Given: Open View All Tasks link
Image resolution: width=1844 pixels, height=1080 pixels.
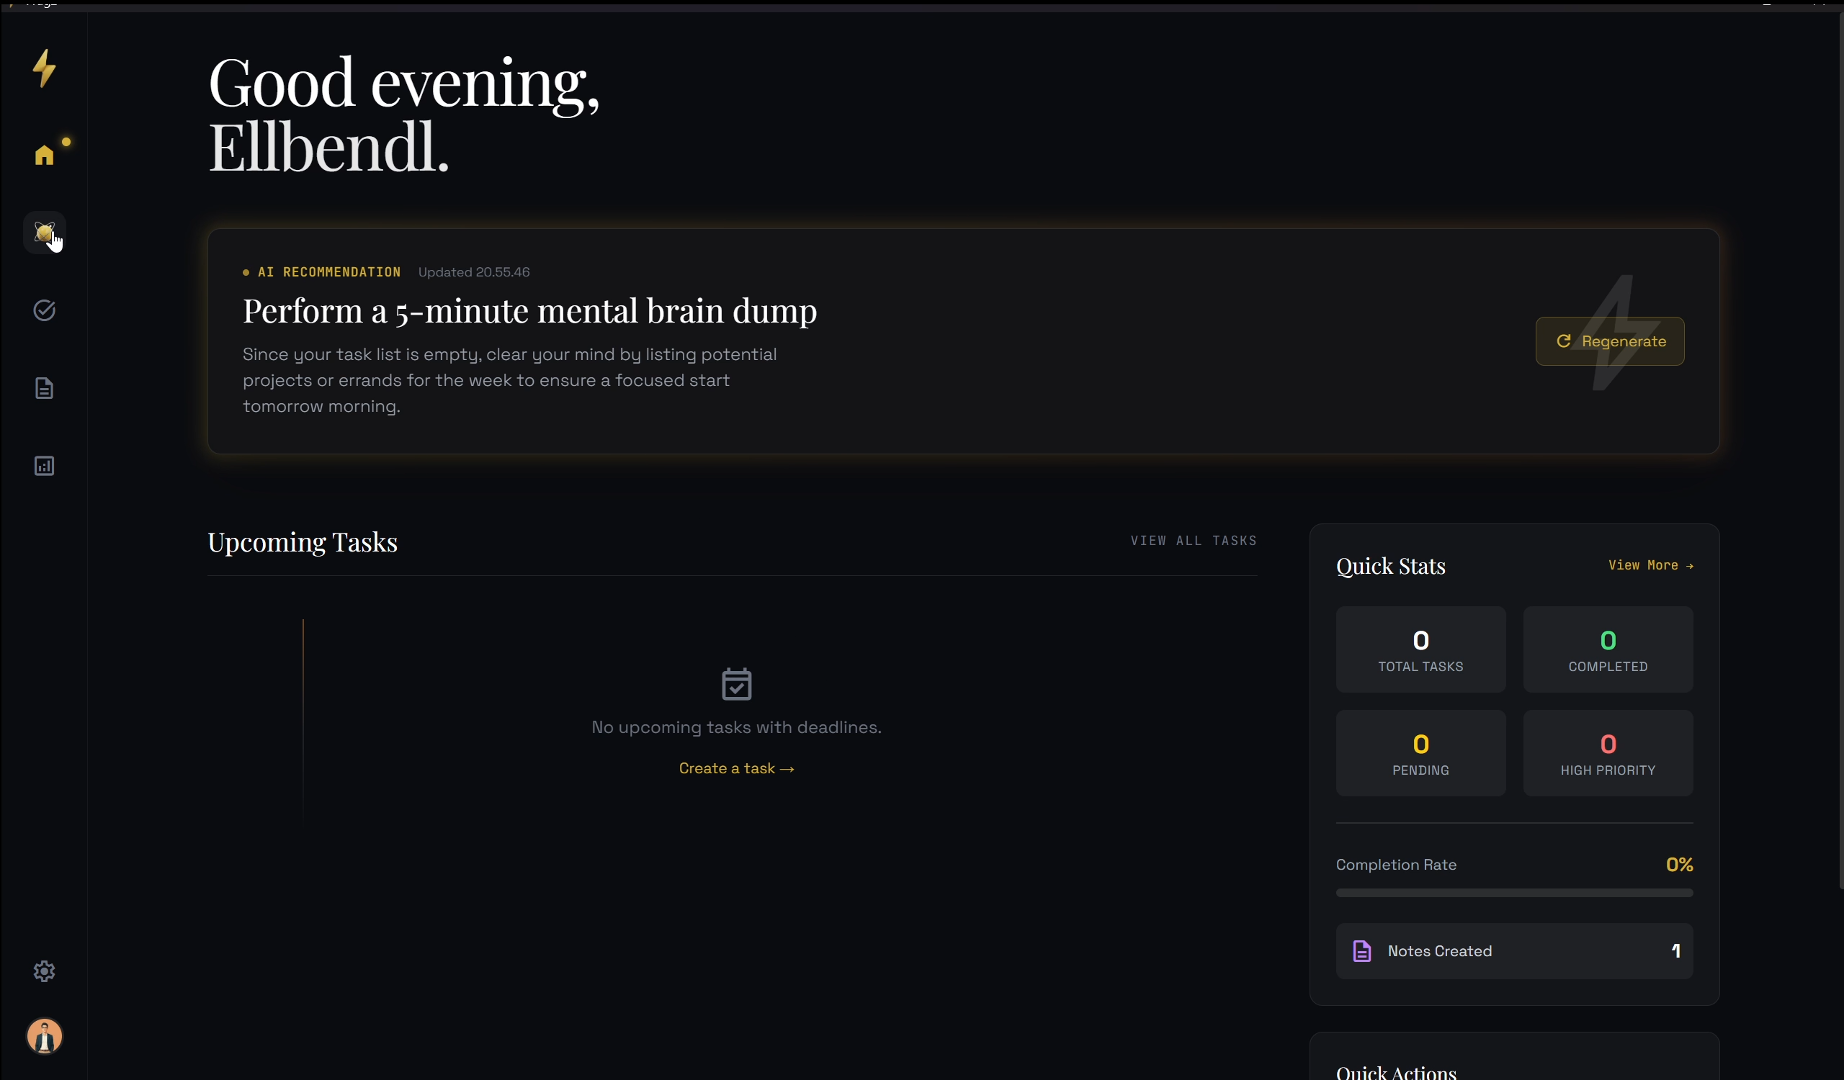Looking at the screenshot, I should [1194, 541].
